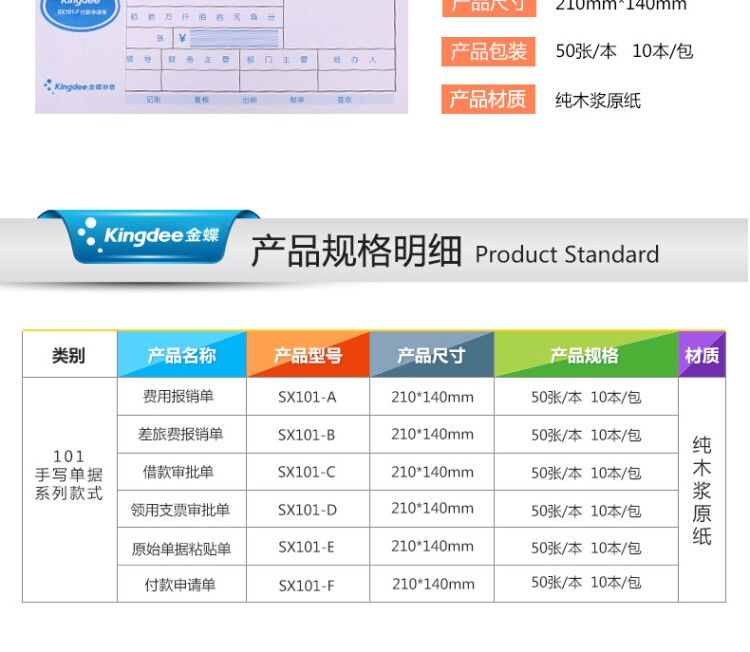750x652 pixels.
Task: Click model number SX101-C
Action: click(x=307, y=472)
